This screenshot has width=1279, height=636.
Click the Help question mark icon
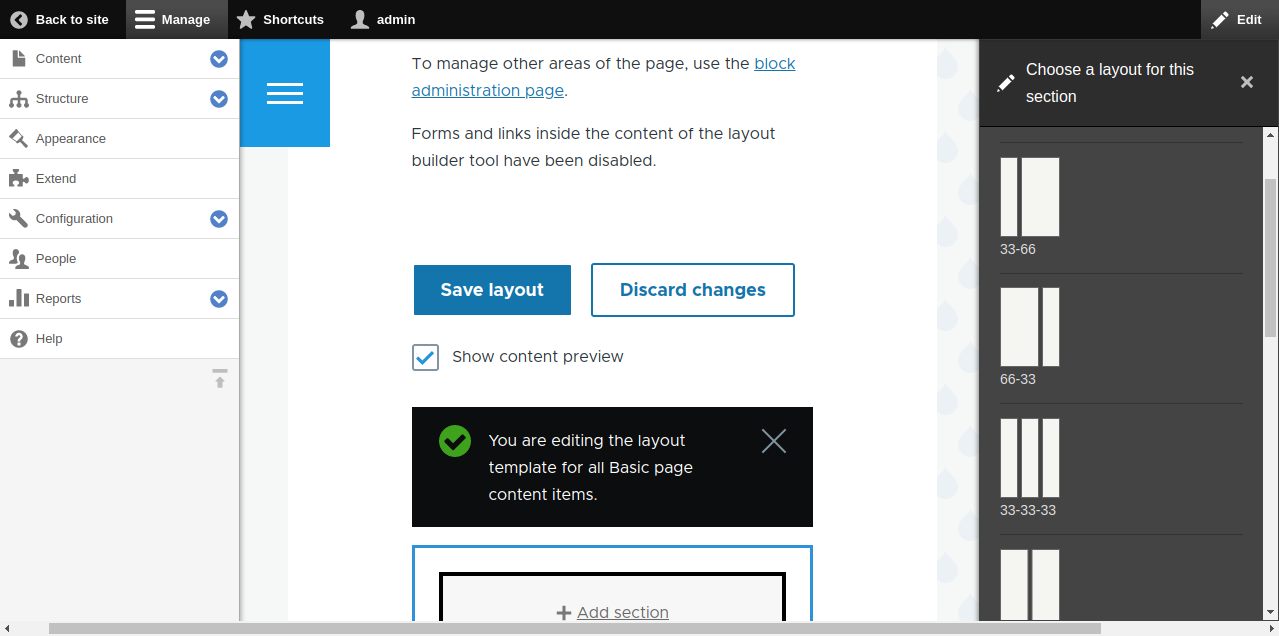tap(18, 339)
